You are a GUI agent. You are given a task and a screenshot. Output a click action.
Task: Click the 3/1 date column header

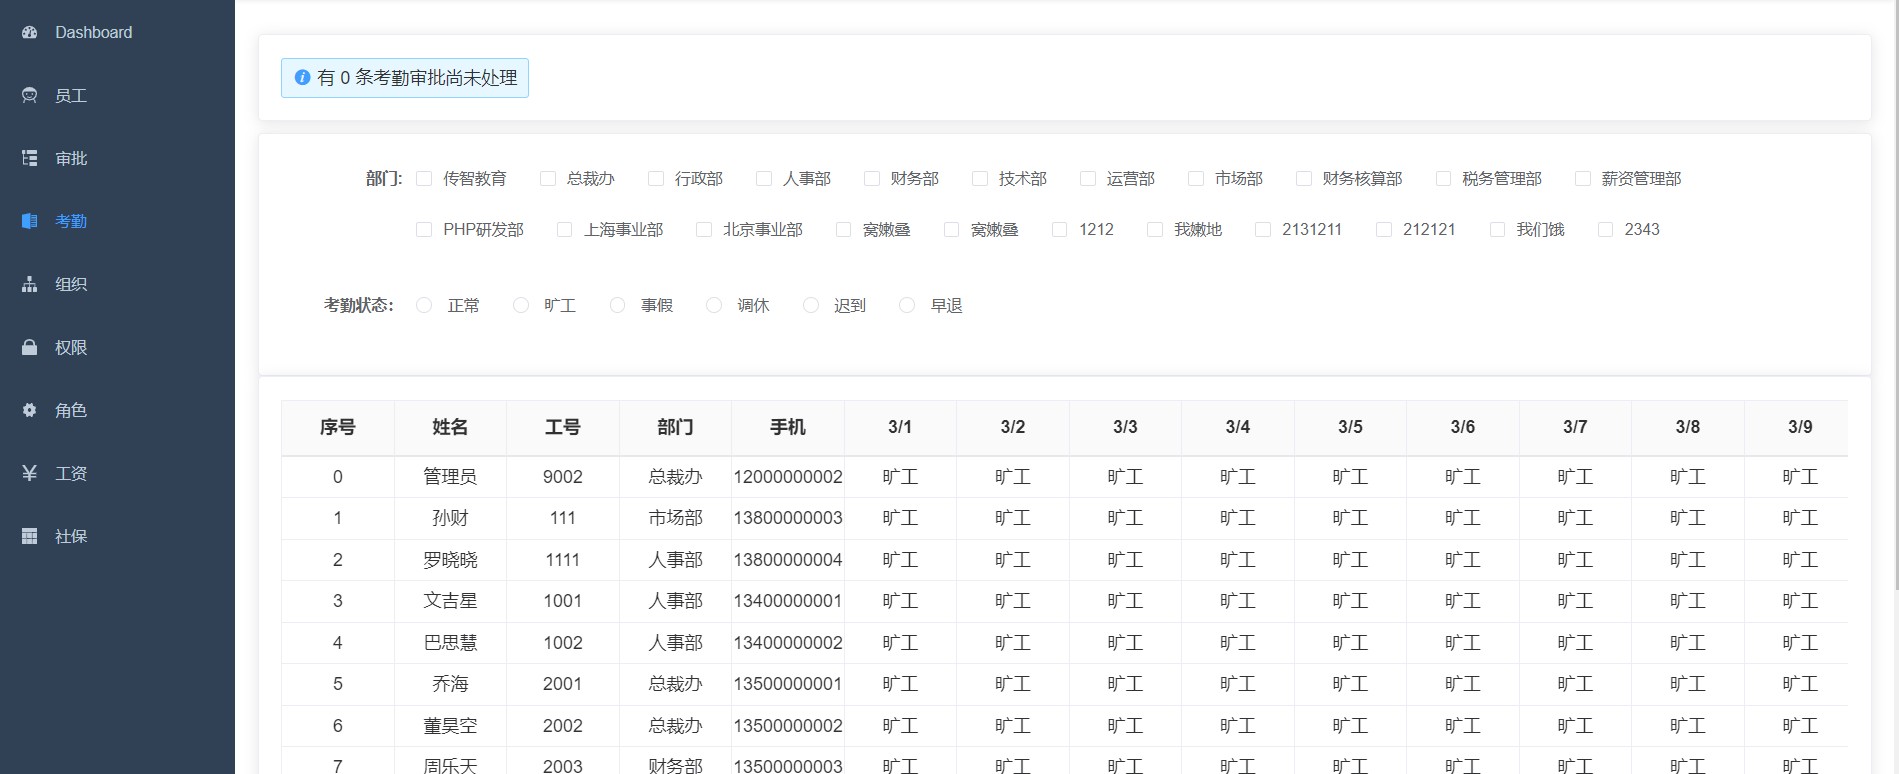(x=900, y=427)
